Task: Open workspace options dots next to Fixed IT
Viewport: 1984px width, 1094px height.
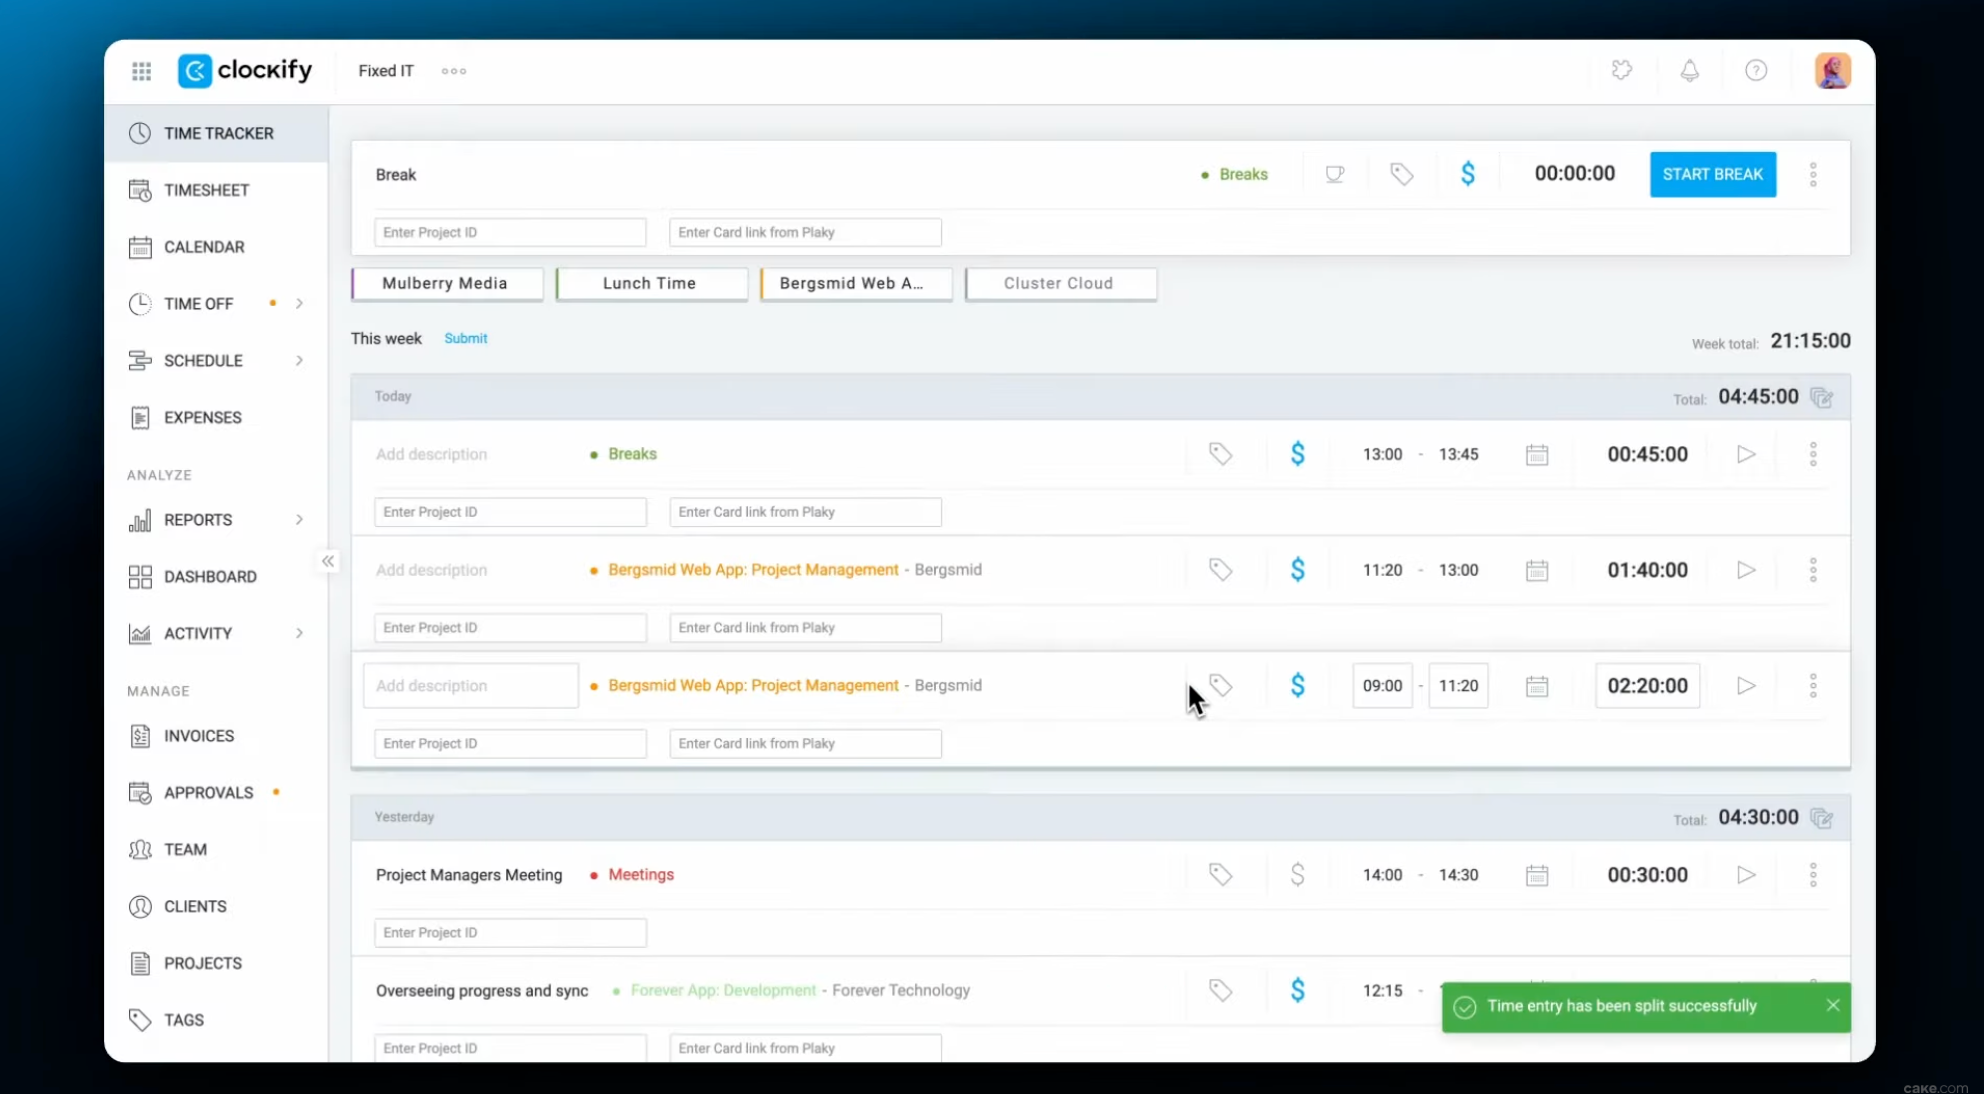Action: click(x=454, y=71)
